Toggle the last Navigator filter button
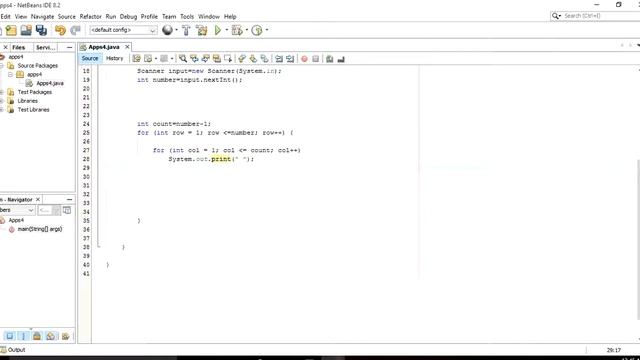640x360 pixels. (65, 336)
